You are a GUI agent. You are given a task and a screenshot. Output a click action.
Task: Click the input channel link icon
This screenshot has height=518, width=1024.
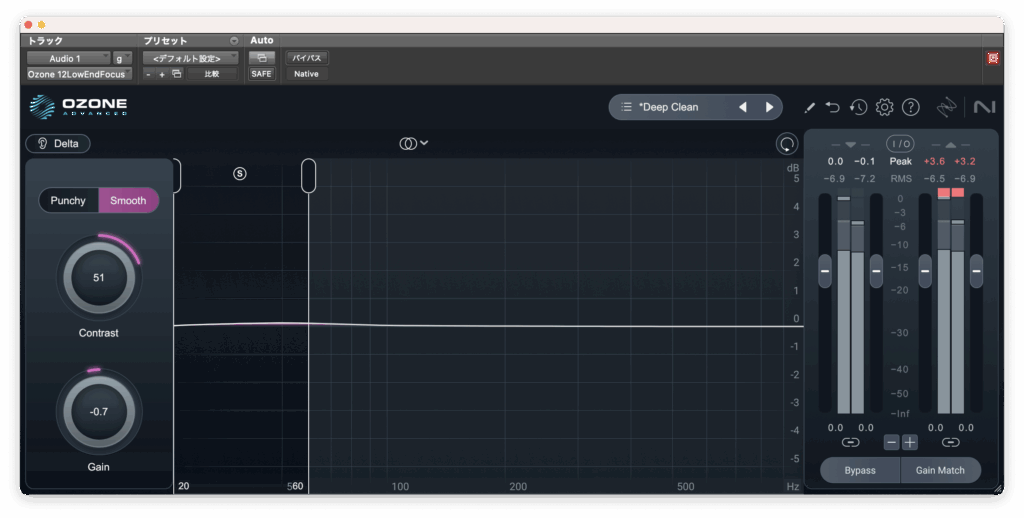click(x=850, y=442)
